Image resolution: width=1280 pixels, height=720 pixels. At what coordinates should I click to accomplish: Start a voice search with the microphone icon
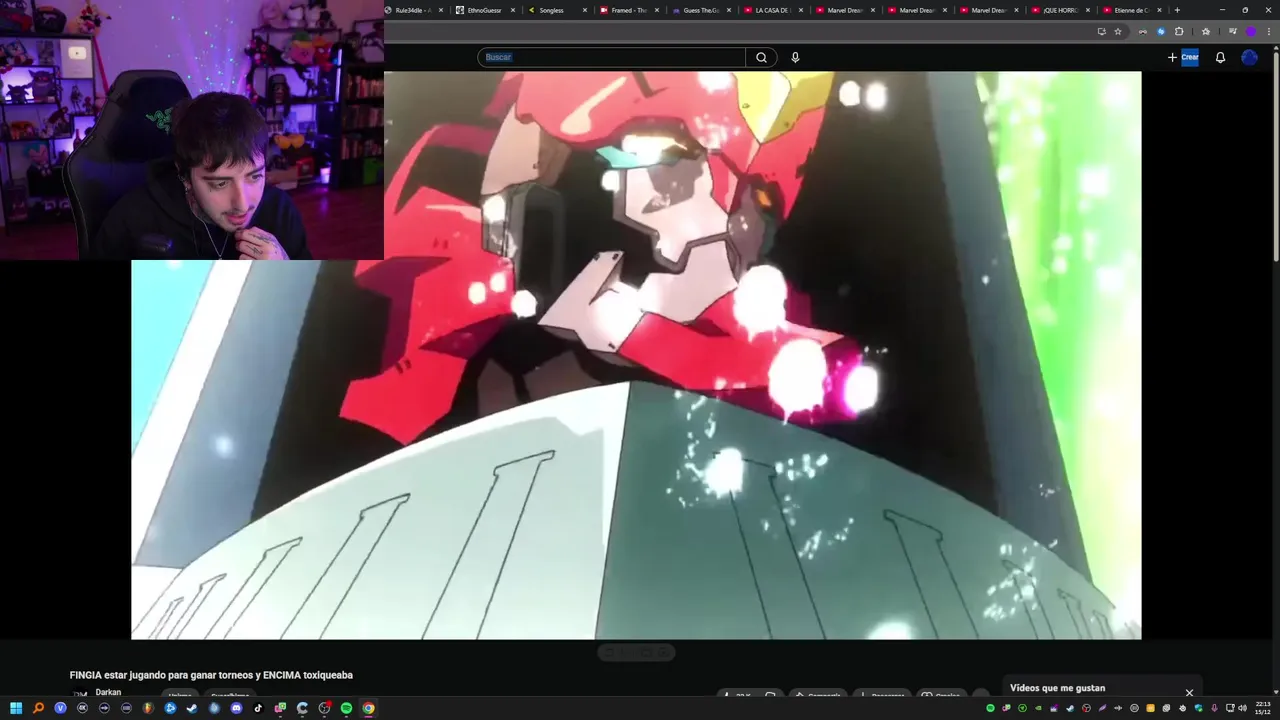coord(795,57)
